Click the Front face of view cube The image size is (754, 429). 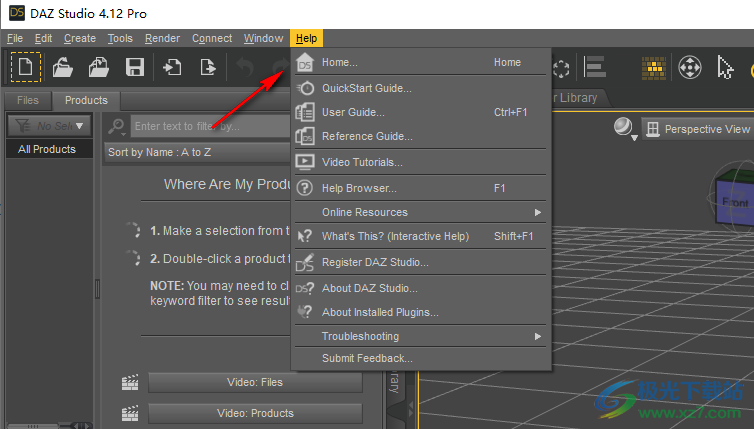(734, 202)
